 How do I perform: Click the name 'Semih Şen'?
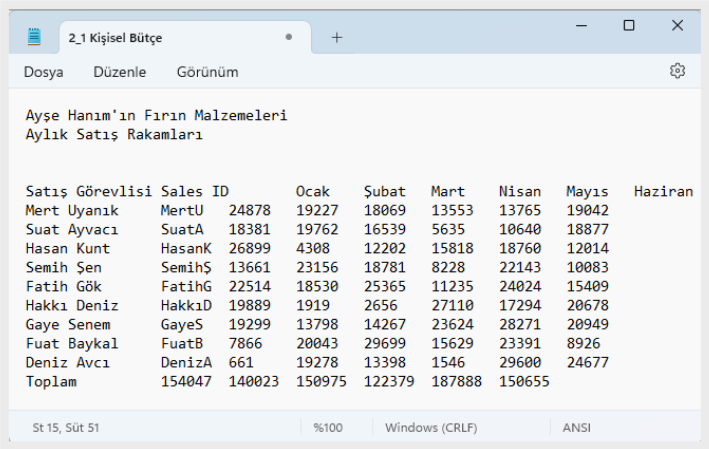tap(63, 267)
